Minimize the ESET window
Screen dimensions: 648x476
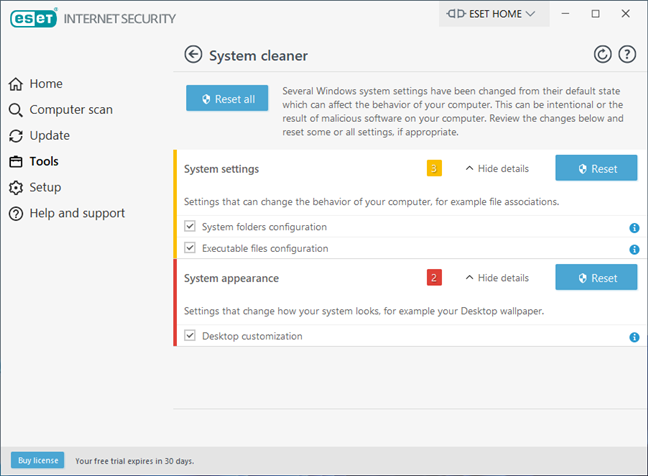565,14
